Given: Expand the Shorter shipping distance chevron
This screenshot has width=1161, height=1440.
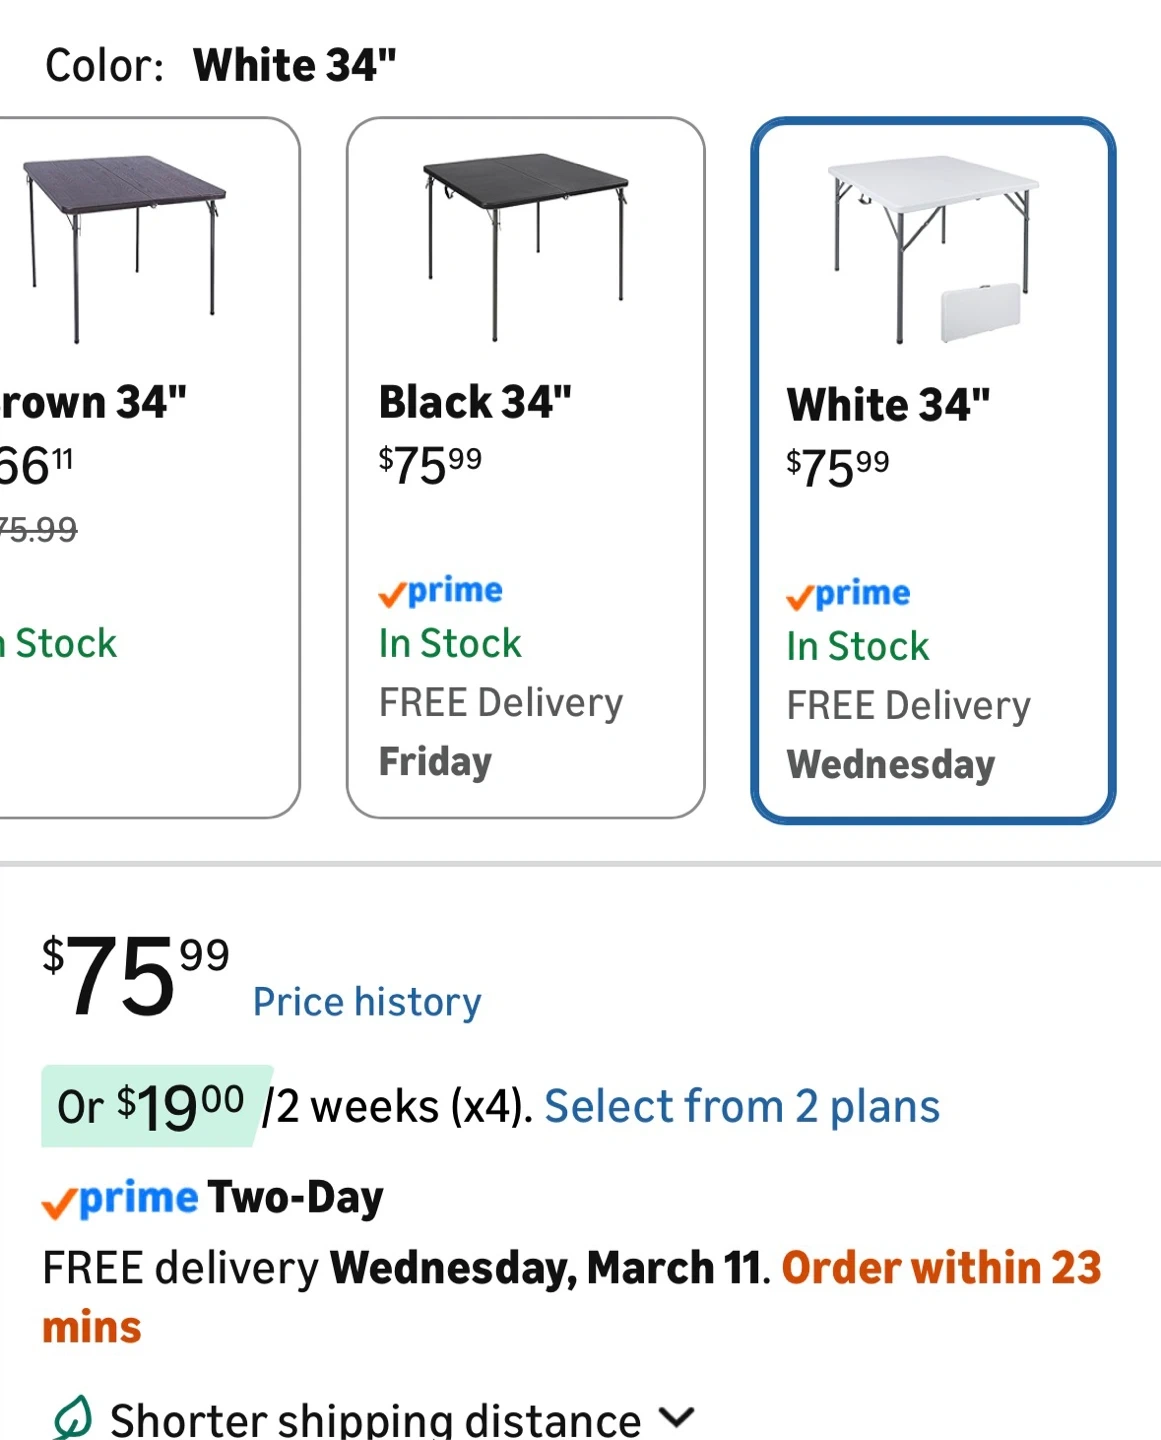Looking at the screenshot, I should (677, 1416).
